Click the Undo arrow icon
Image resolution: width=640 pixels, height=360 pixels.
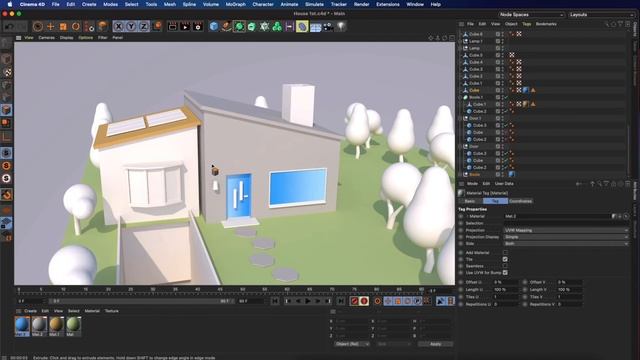click(x=9, y=27)
